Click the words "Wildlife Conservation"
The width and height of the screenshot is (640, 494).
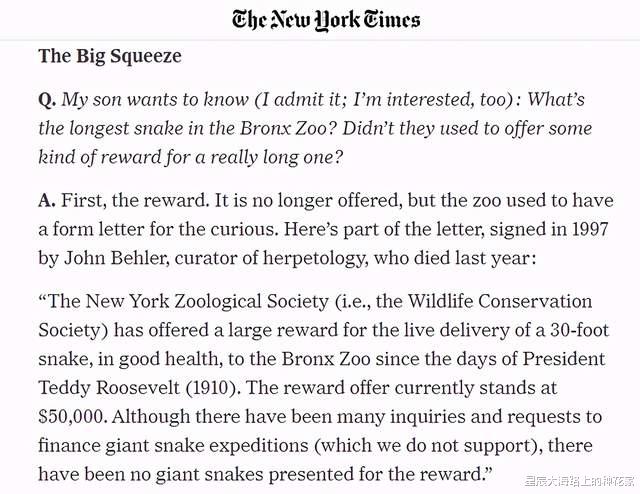click(x=506, y=301)
